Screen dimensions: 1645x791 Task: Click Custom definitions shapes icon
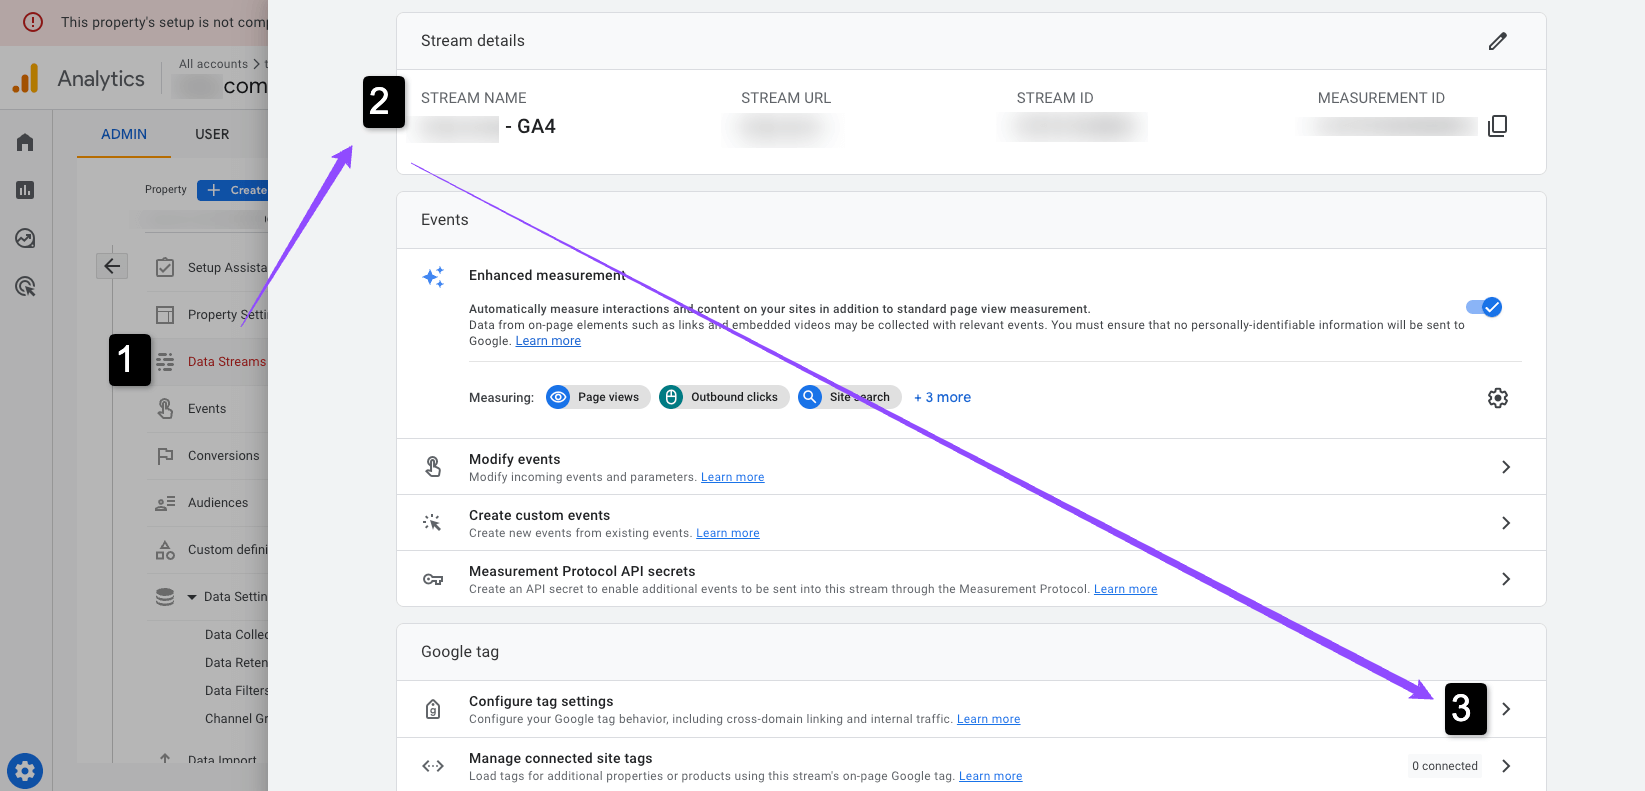[x=165, y=550]
